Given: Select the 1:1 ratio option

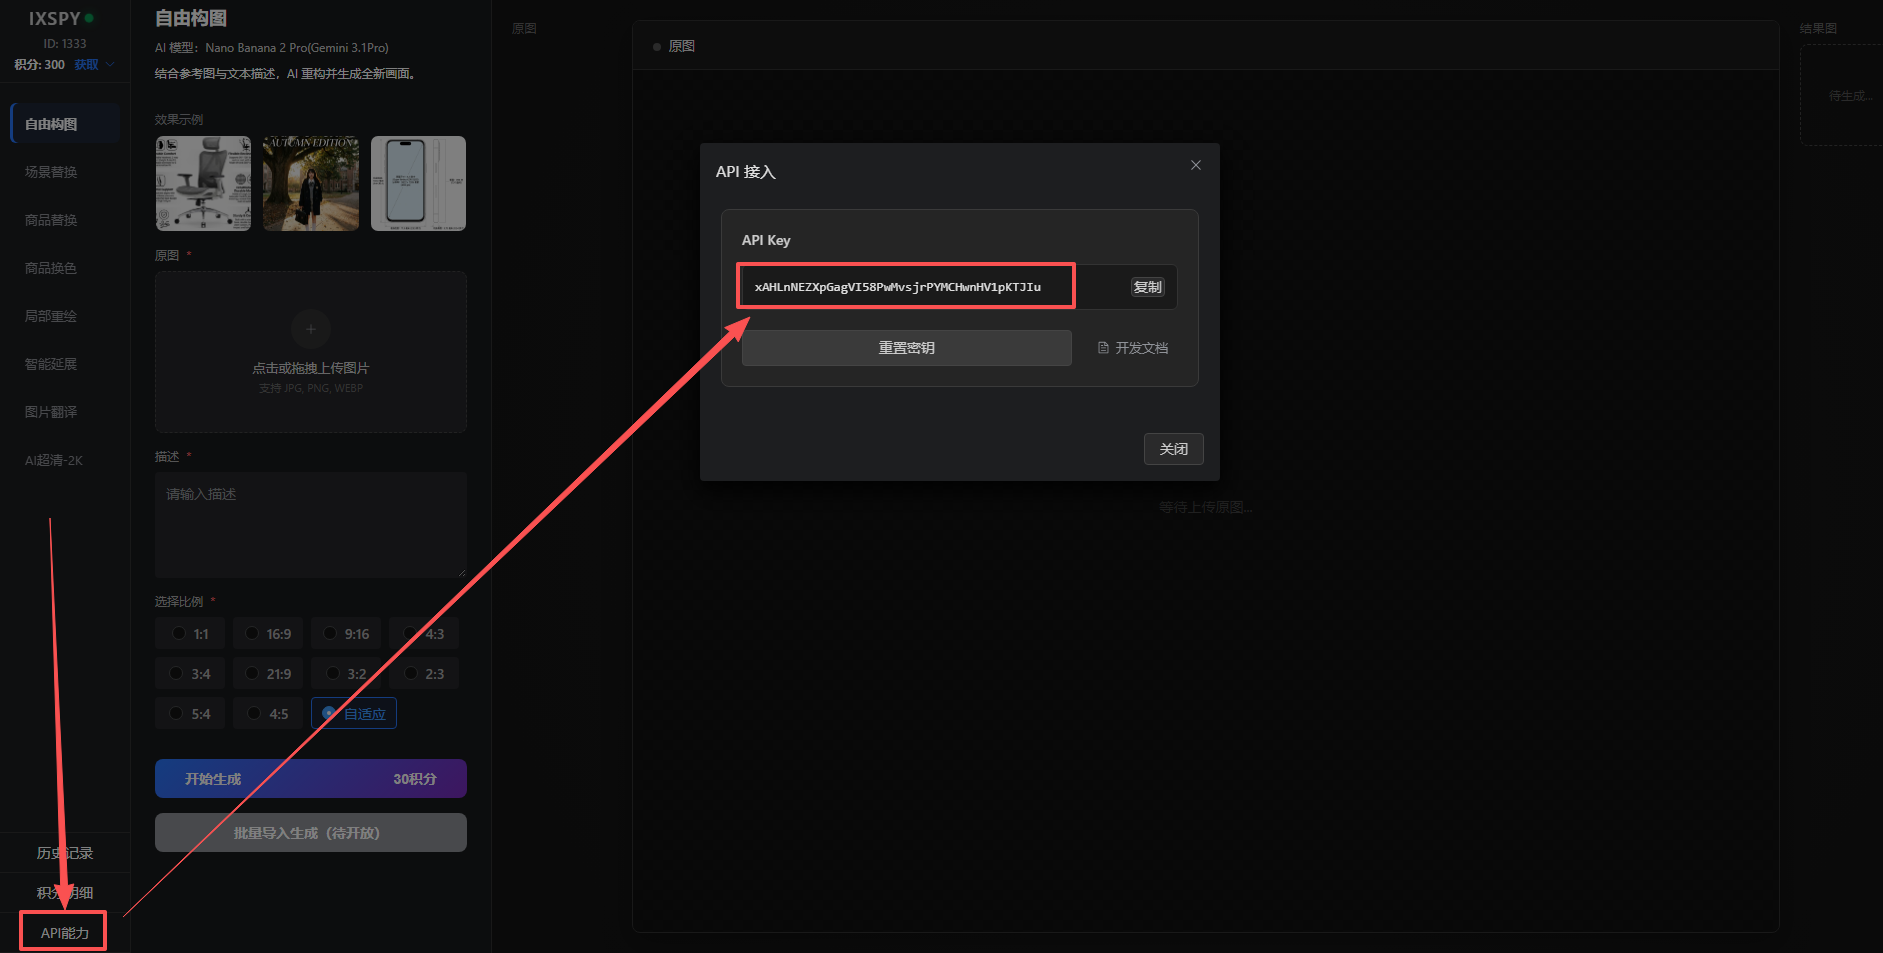Looking at the screenshot, I should click(x=190, y=634).
